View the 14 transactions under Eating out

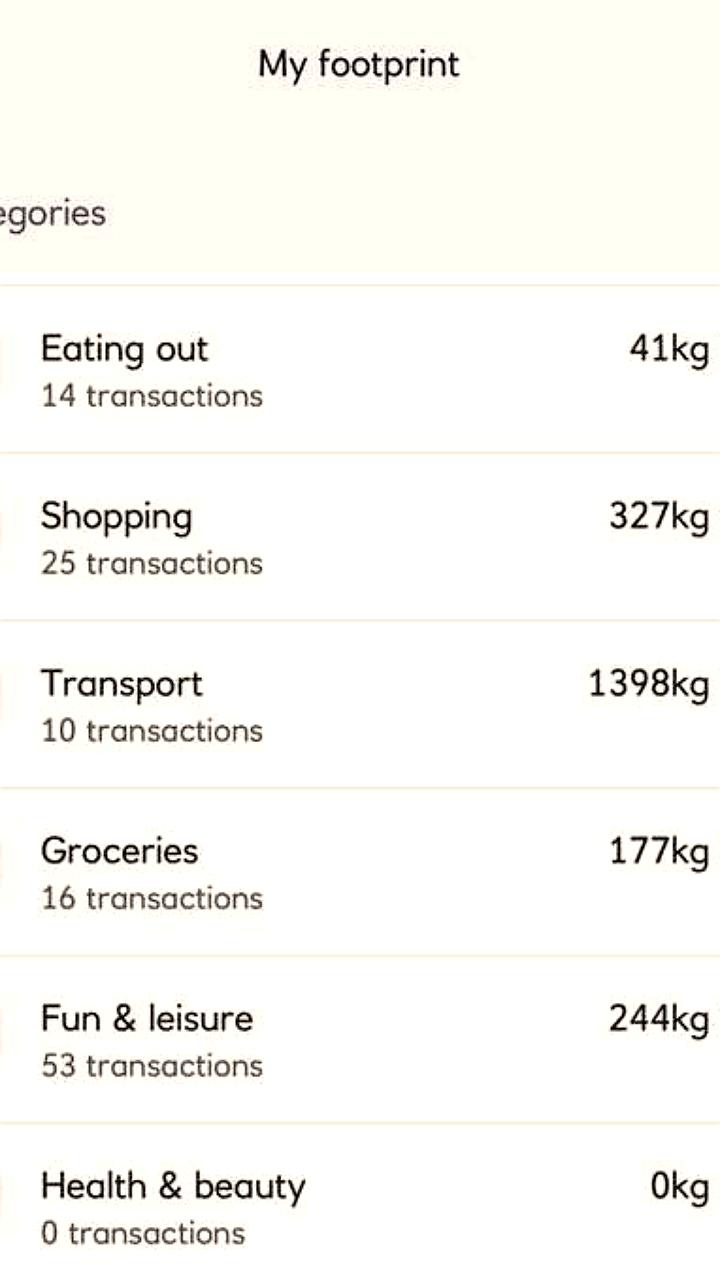coord(152,396)
